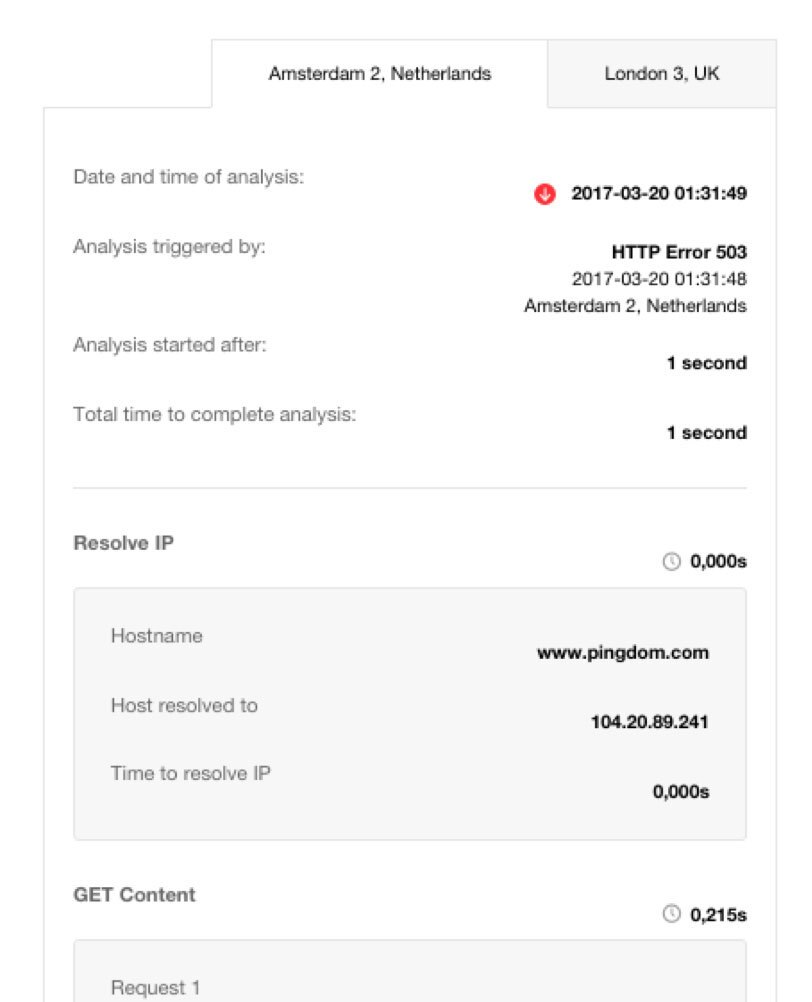
Task: Click the Request 1 entry
Action: 155,988
